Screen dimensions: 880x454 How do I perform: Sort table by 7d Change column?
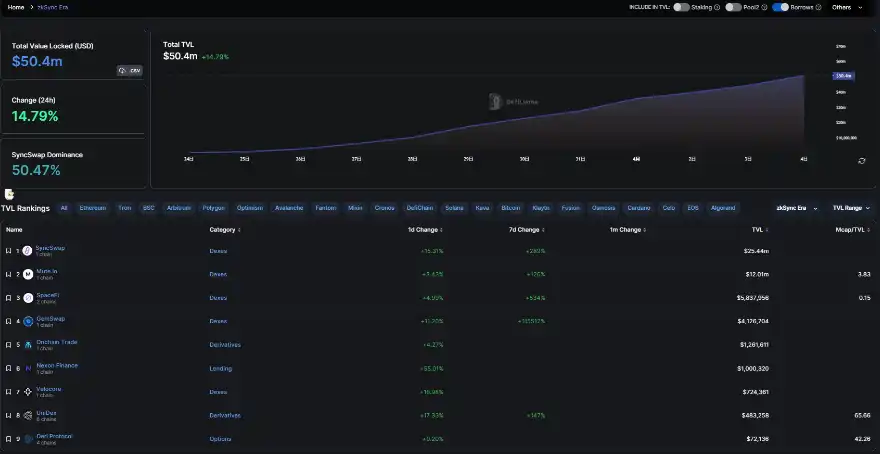526,230
